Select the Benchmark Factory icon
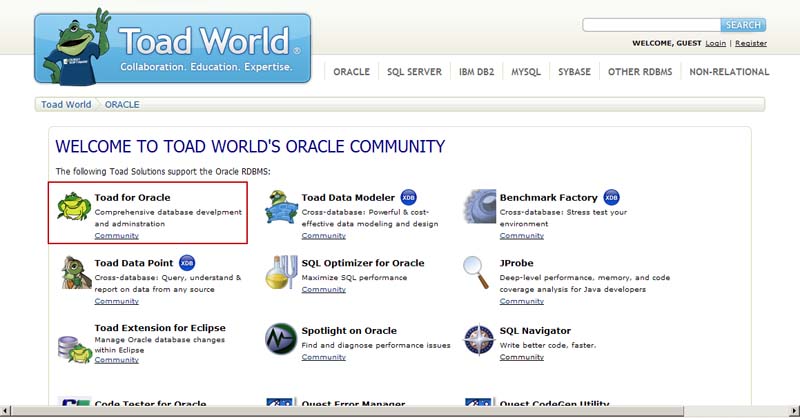800x418 pixels. 480,207
